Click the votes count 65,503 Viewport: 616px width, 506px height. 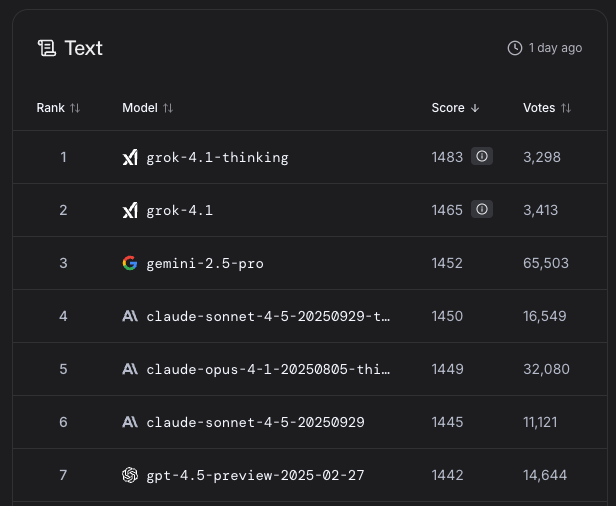546,263
